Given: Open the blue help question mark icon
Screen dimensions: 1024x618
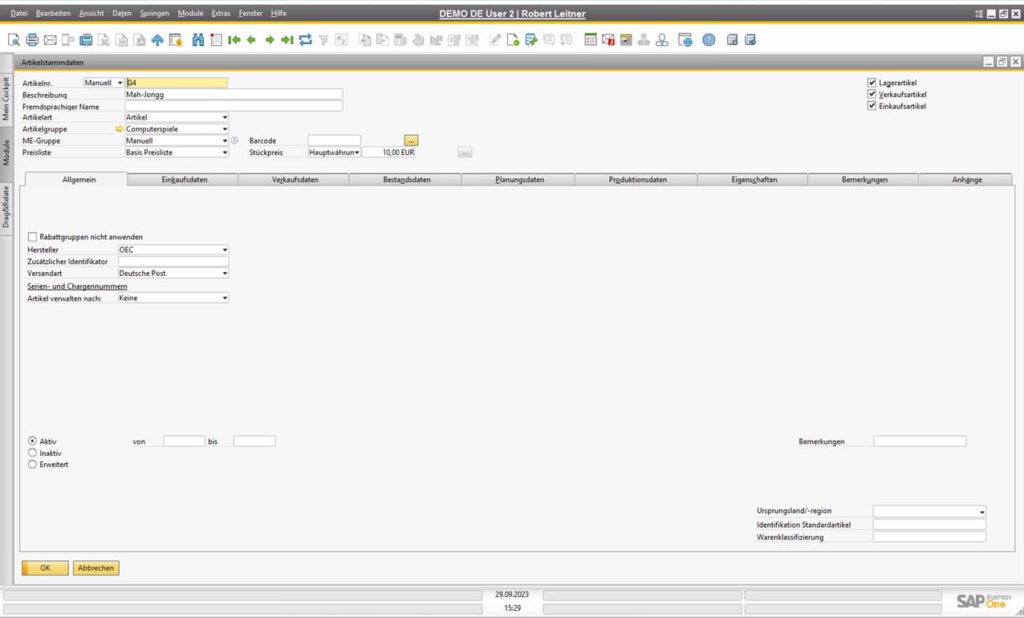Looking at the screenshot, I should tap(709, 40).
